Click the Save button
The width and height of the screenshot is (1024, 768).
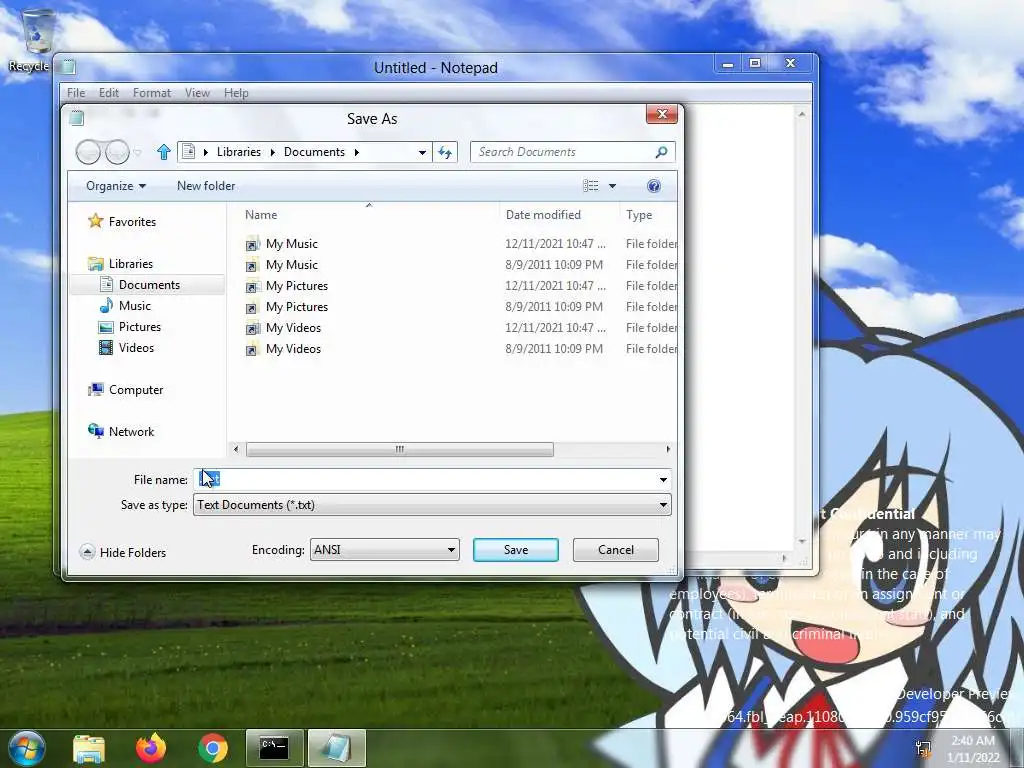coord(515,550)
